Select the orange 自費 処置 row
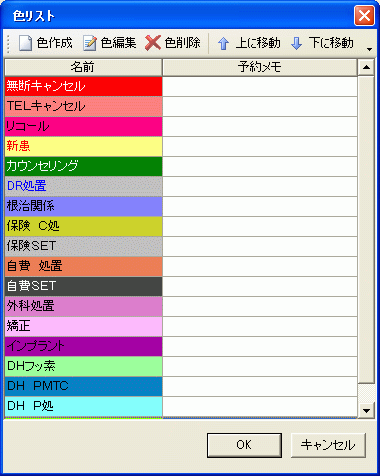 (x=84, y=266)
